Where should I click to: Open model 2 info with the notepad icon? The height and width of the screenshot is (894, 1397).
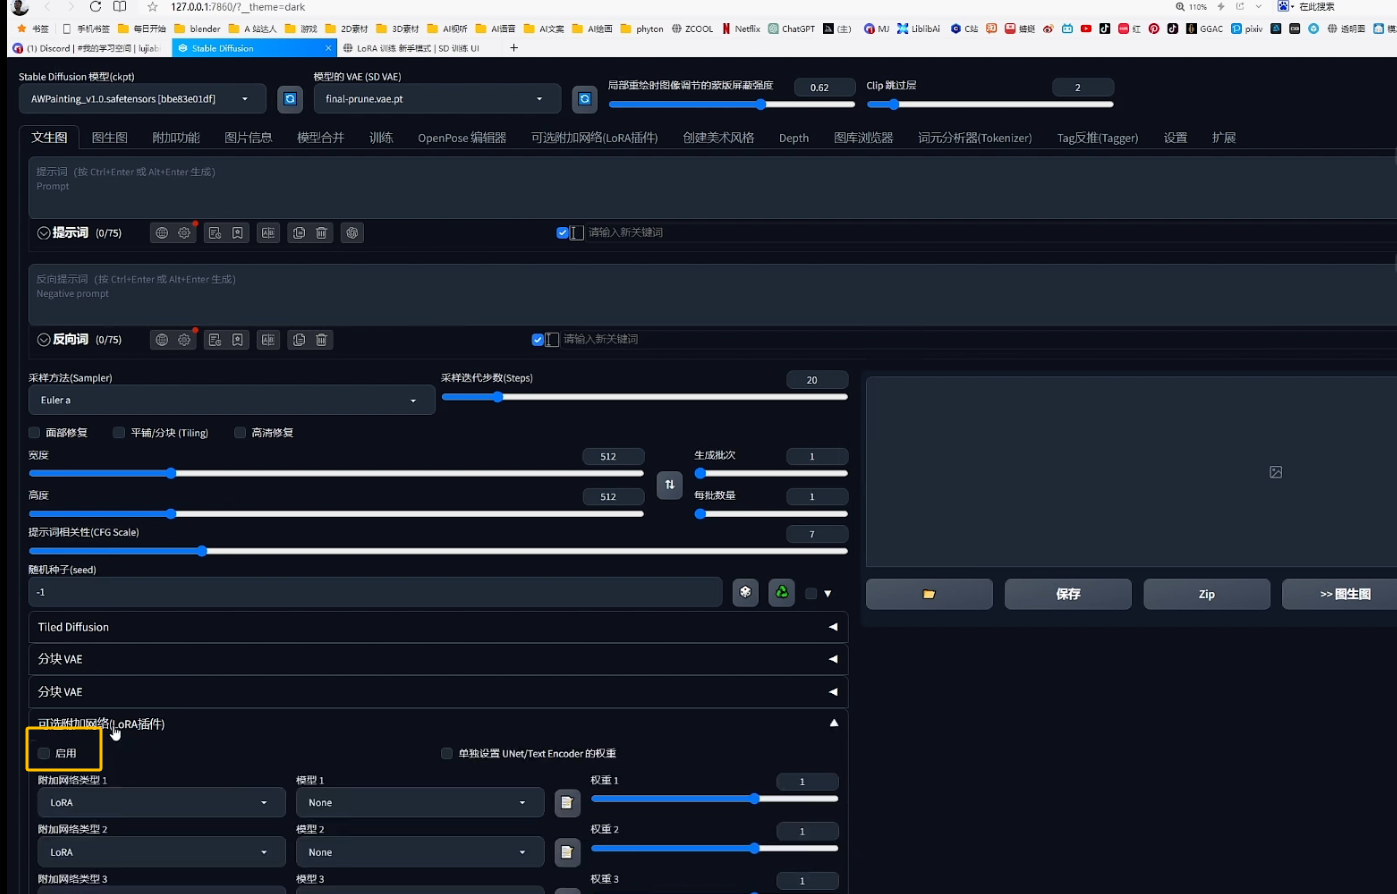pyautogui.click(x=567, y=853)
